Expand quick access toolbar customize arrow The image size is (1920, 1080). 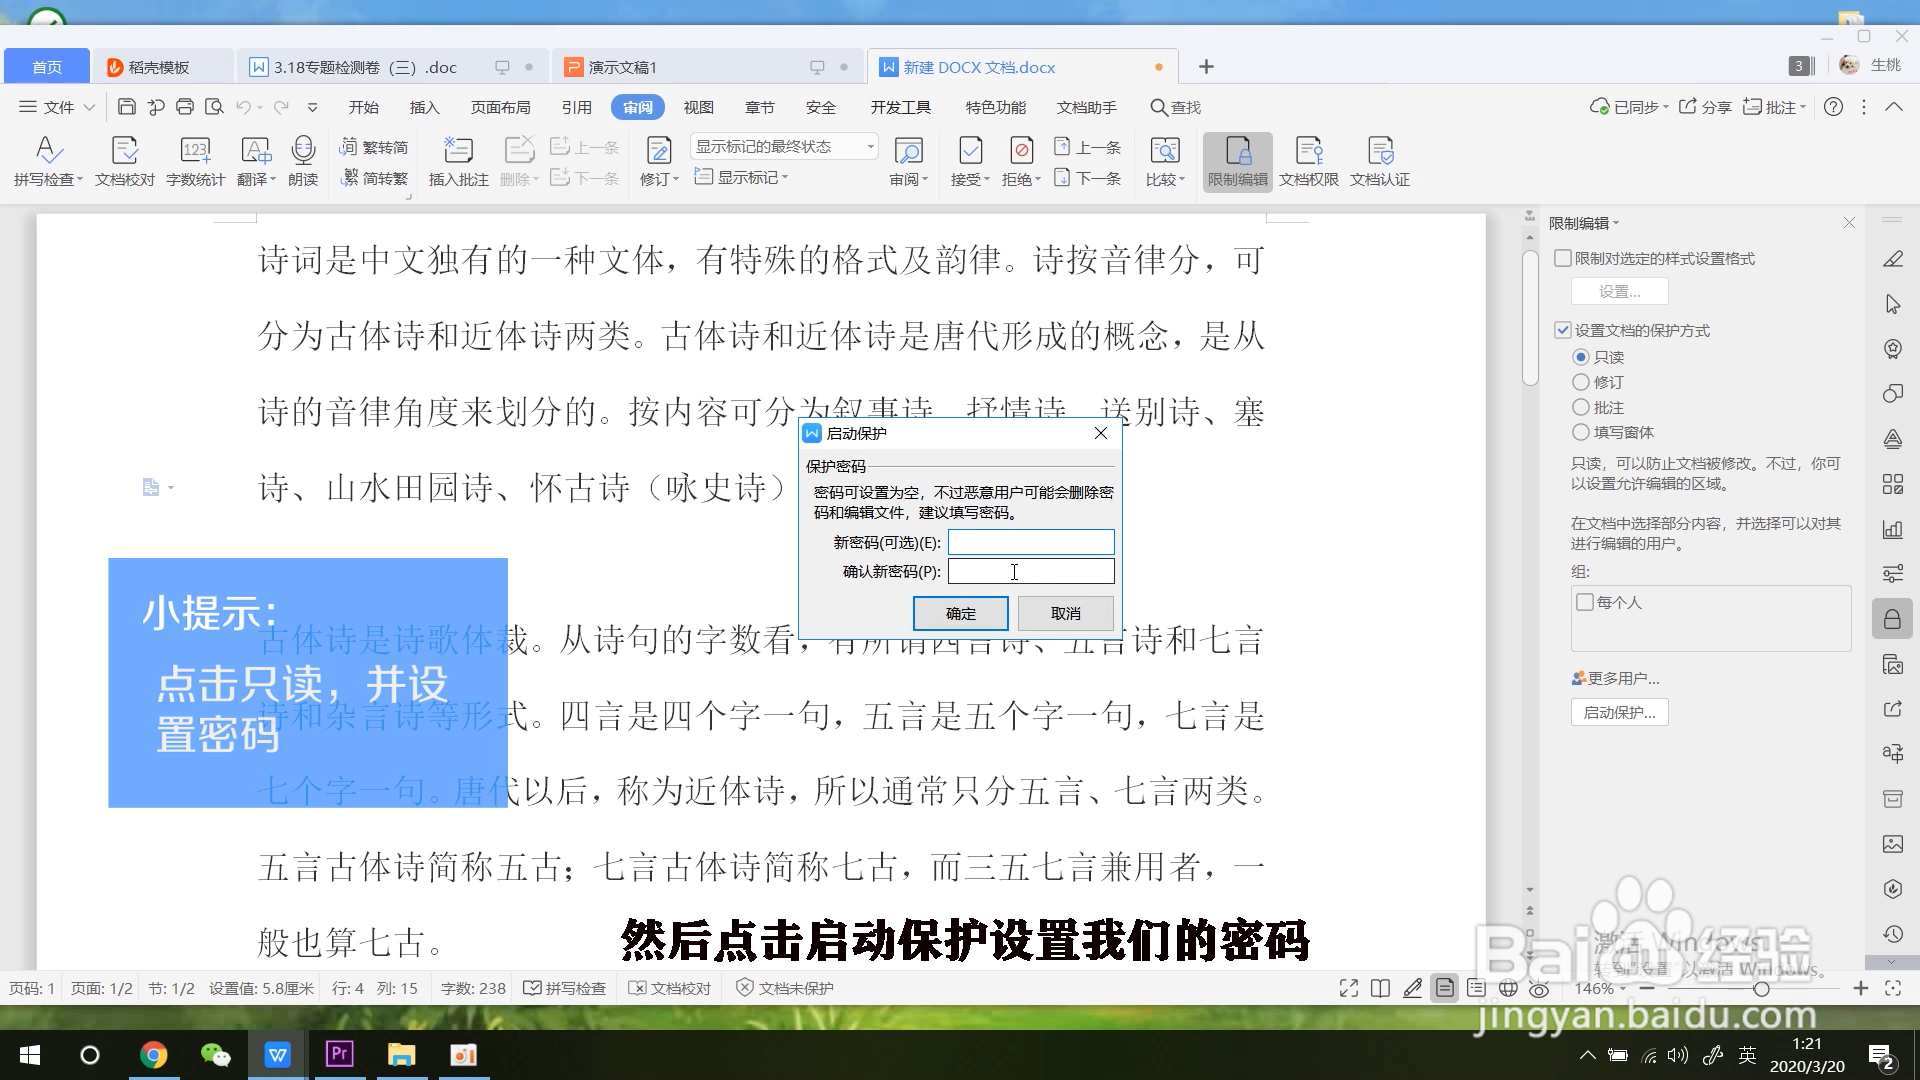point(312,107)
